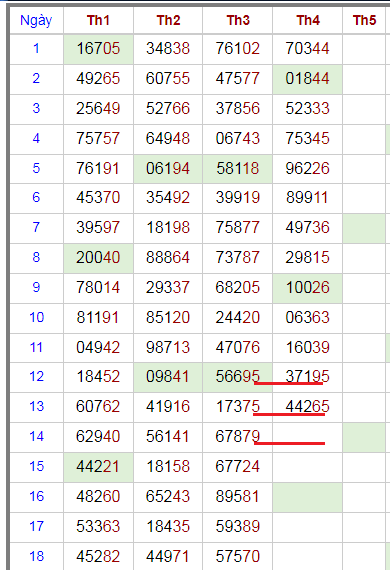
Task: Select highlighted cell 01844
Action: click(307, 79)
